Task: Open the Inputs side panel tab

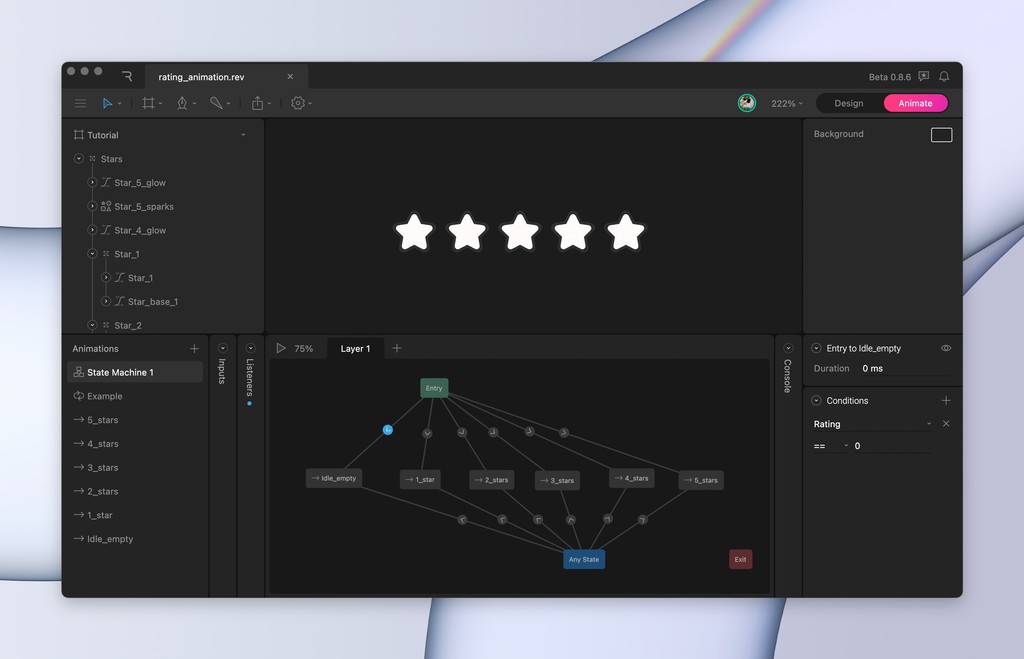Action: coord(221,368)
